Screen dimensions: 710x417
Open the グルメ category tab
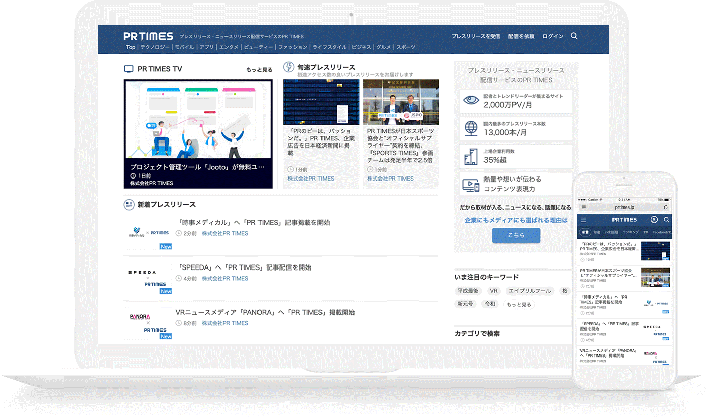tap(384, 47)
